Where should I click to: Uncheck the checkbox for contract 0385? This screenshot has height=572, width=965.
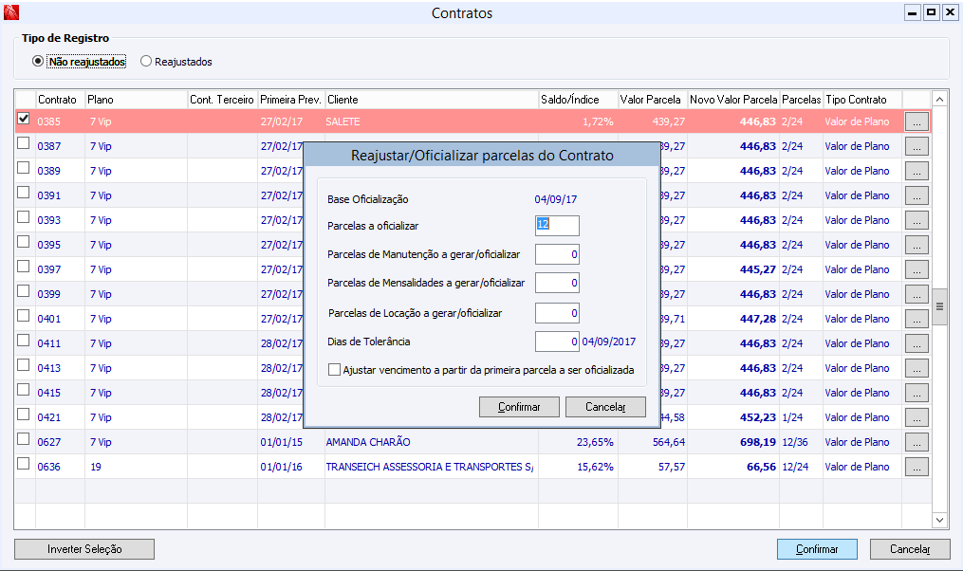[24, 119]
